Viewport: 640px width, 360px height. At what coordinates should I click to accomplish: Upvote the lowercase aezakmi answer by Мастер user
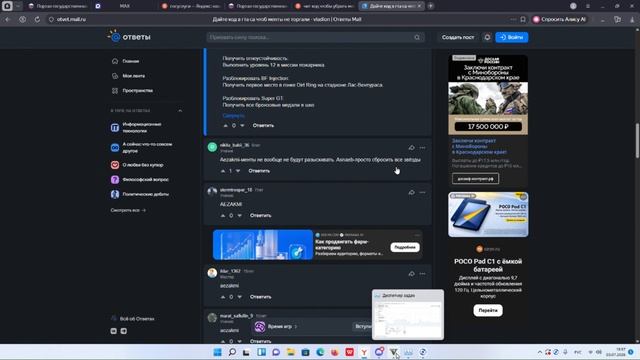[223, 297]
